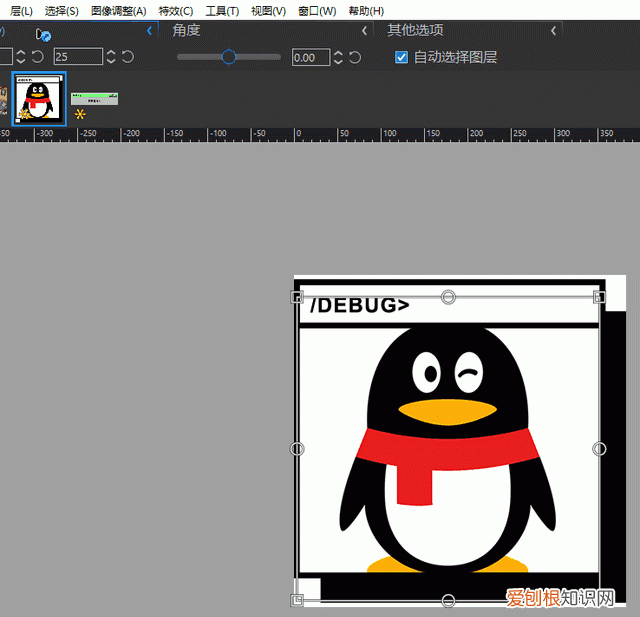Click the top-right corner transform handle
The height and width of the screenshot is (617, 640).
(599, 297)
